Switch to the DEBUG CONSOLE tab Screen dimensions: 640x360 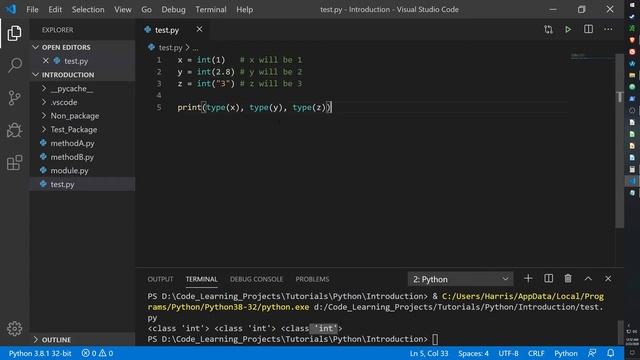pos(256,279)
